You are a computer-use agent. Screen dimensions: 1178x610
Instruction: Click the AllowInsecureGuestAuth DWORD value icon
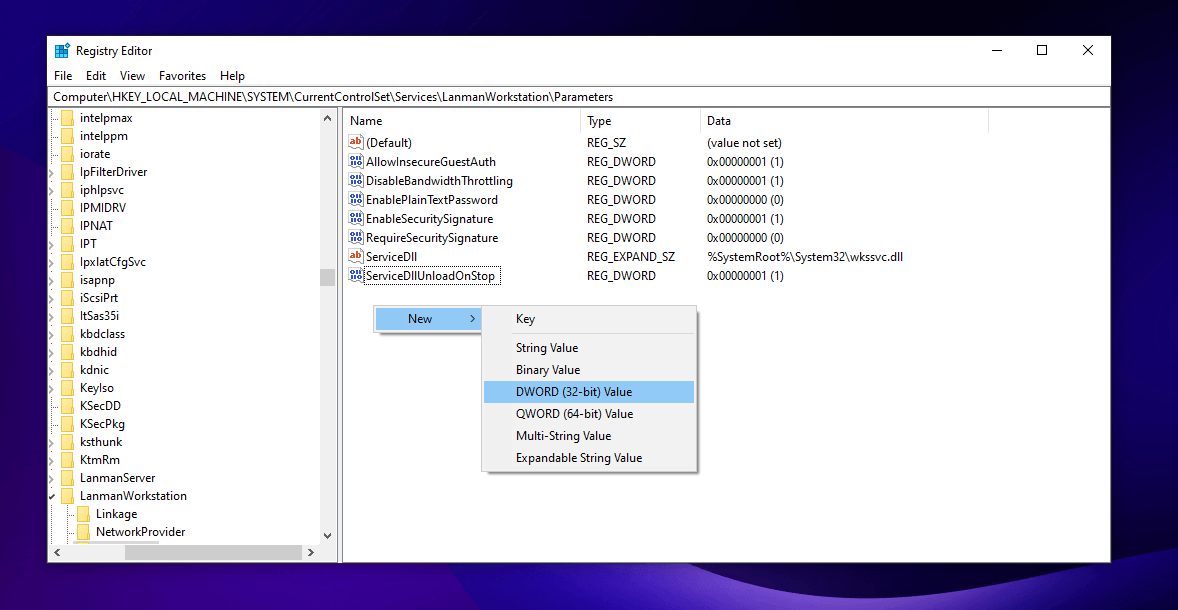tap(356, 162)
